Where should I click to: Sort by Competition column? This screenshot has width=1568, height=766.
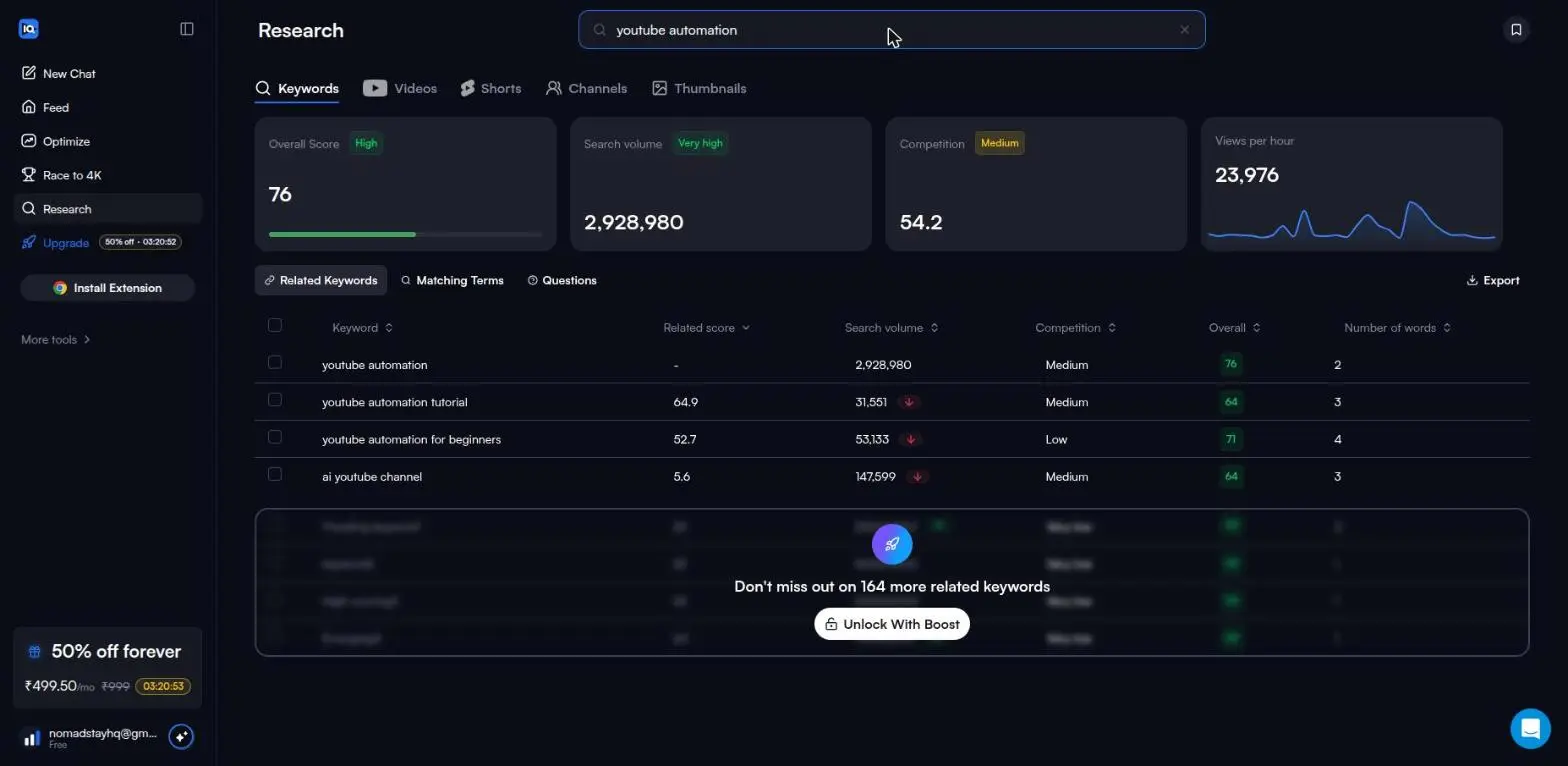(x=1075, y=328)
